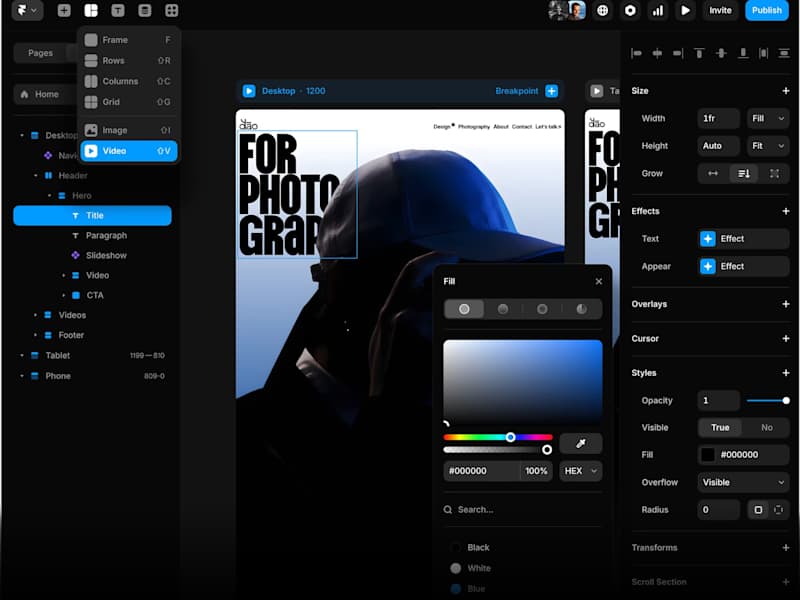Click the Opacity slider handle

(786, 401)
